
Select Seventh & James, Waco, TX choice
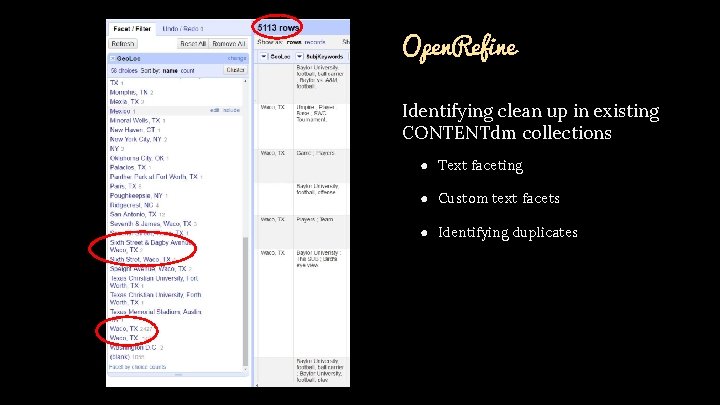151,224
